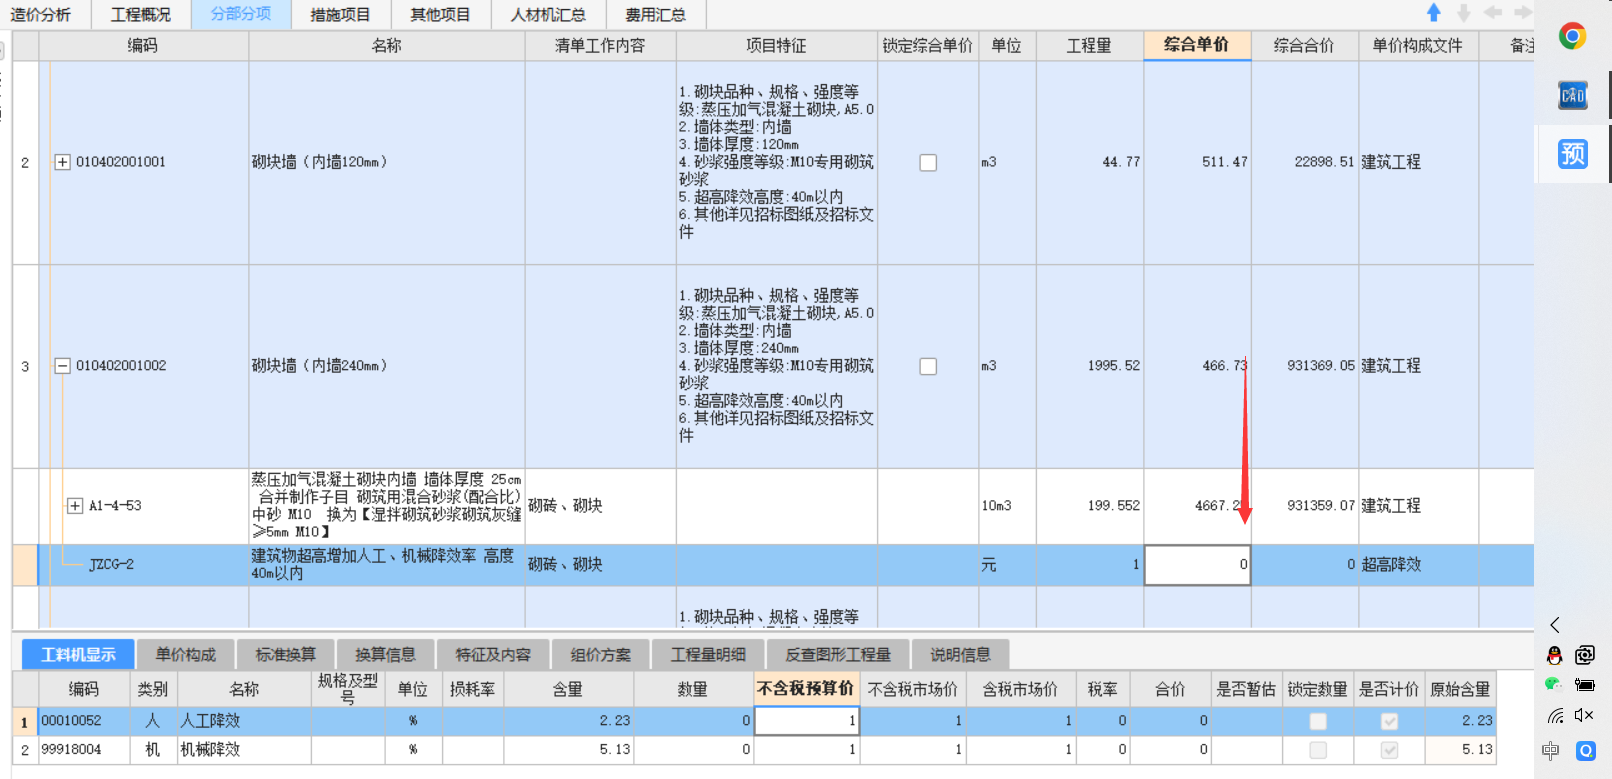
Task: Open the 组价方案 bottom tab
Action: (x=601, y=655)
